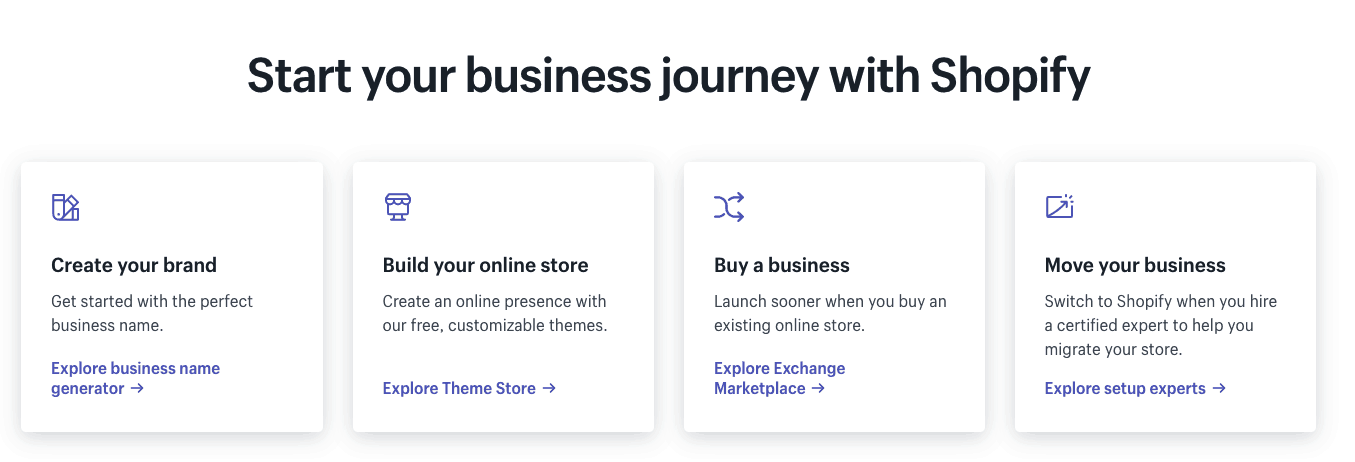Click the migrate icon above Move your business
The width and height of the screenshot is (1355, 462).
point(1059,207)
